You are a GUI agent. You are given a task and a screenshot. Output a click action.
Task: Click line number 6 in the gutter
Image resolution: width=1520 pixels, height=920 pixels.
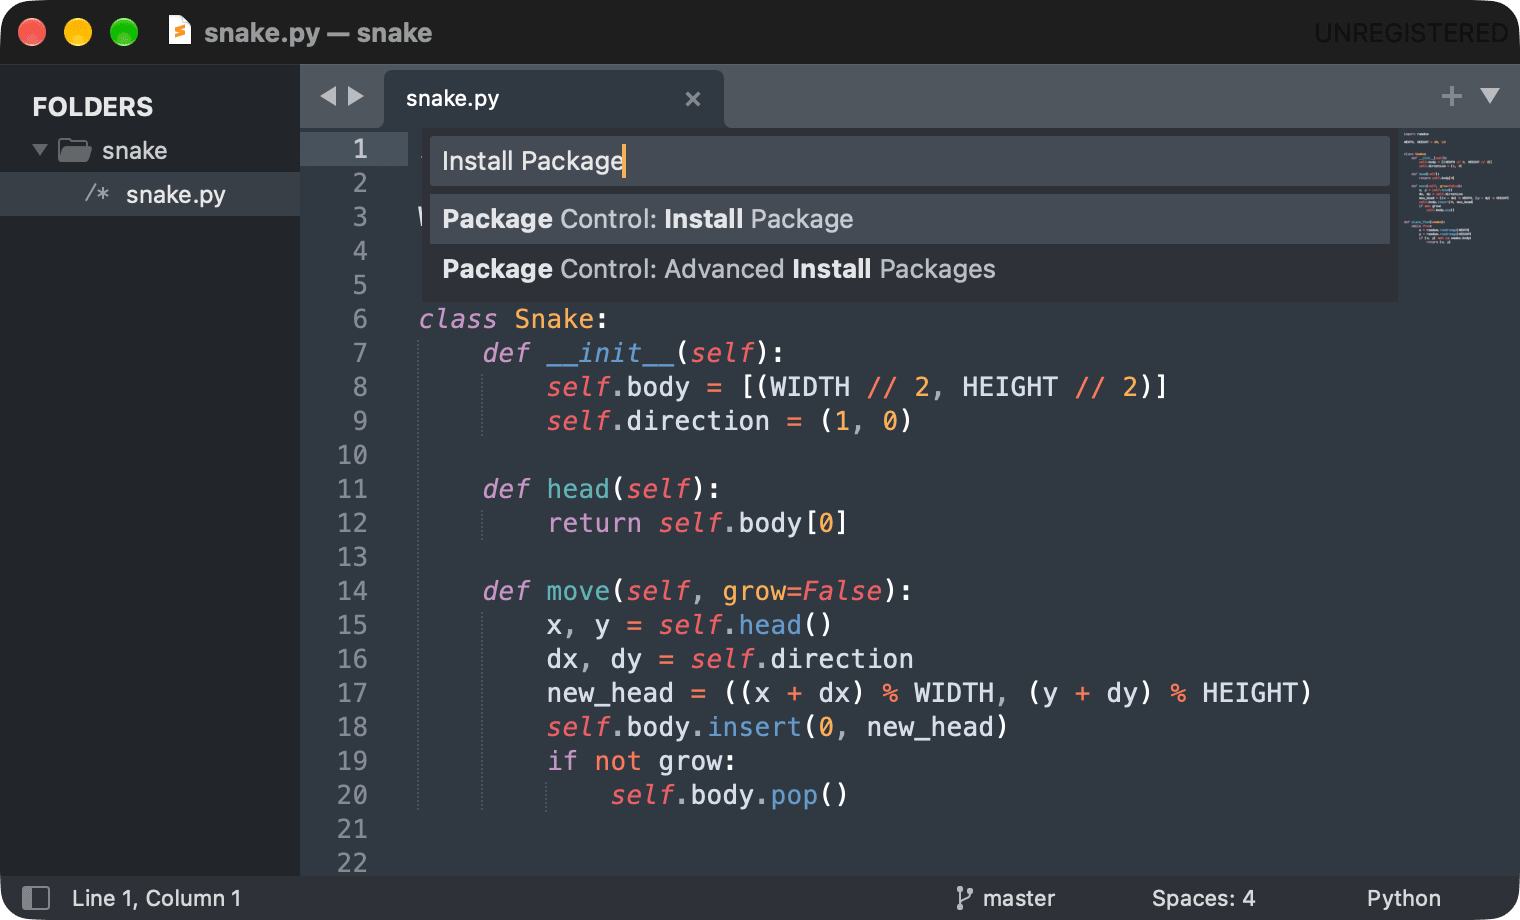pyautogui.click(x=360, y=319)
